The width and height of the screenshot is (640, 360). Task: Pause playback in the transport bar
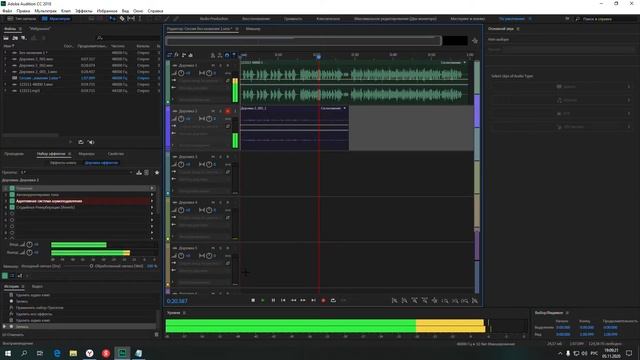pyautogui.click(x=273, y=300)
